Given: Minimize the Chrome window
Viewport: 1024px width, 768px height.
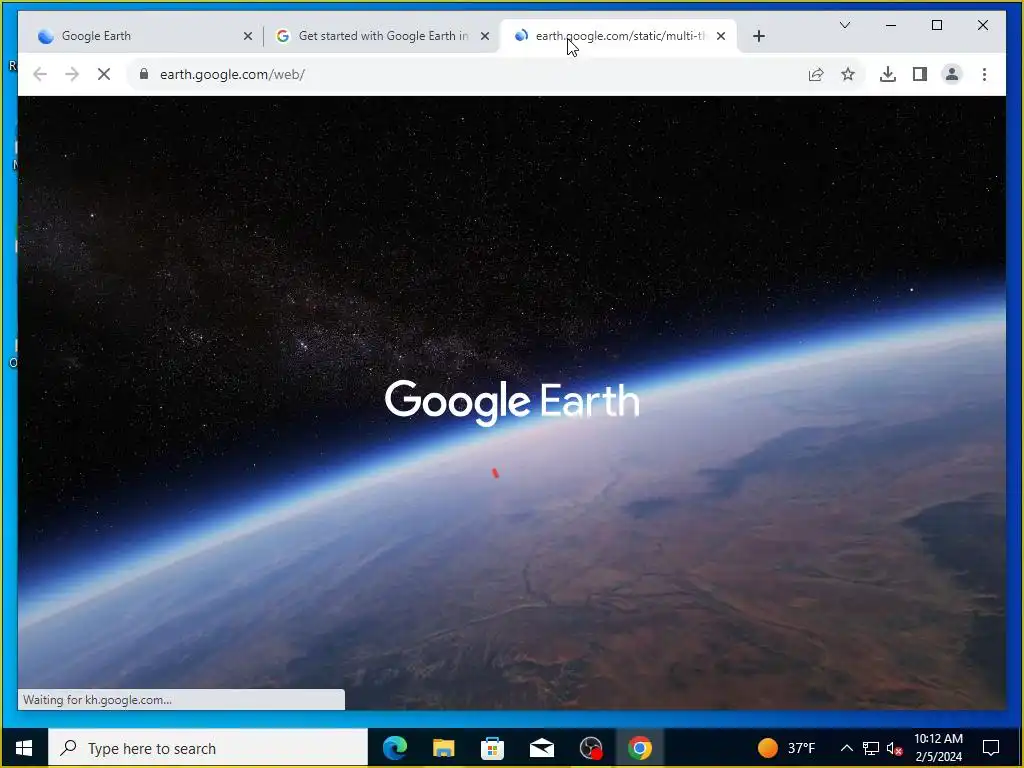Looking at the screenshot, I should (891, 25).
